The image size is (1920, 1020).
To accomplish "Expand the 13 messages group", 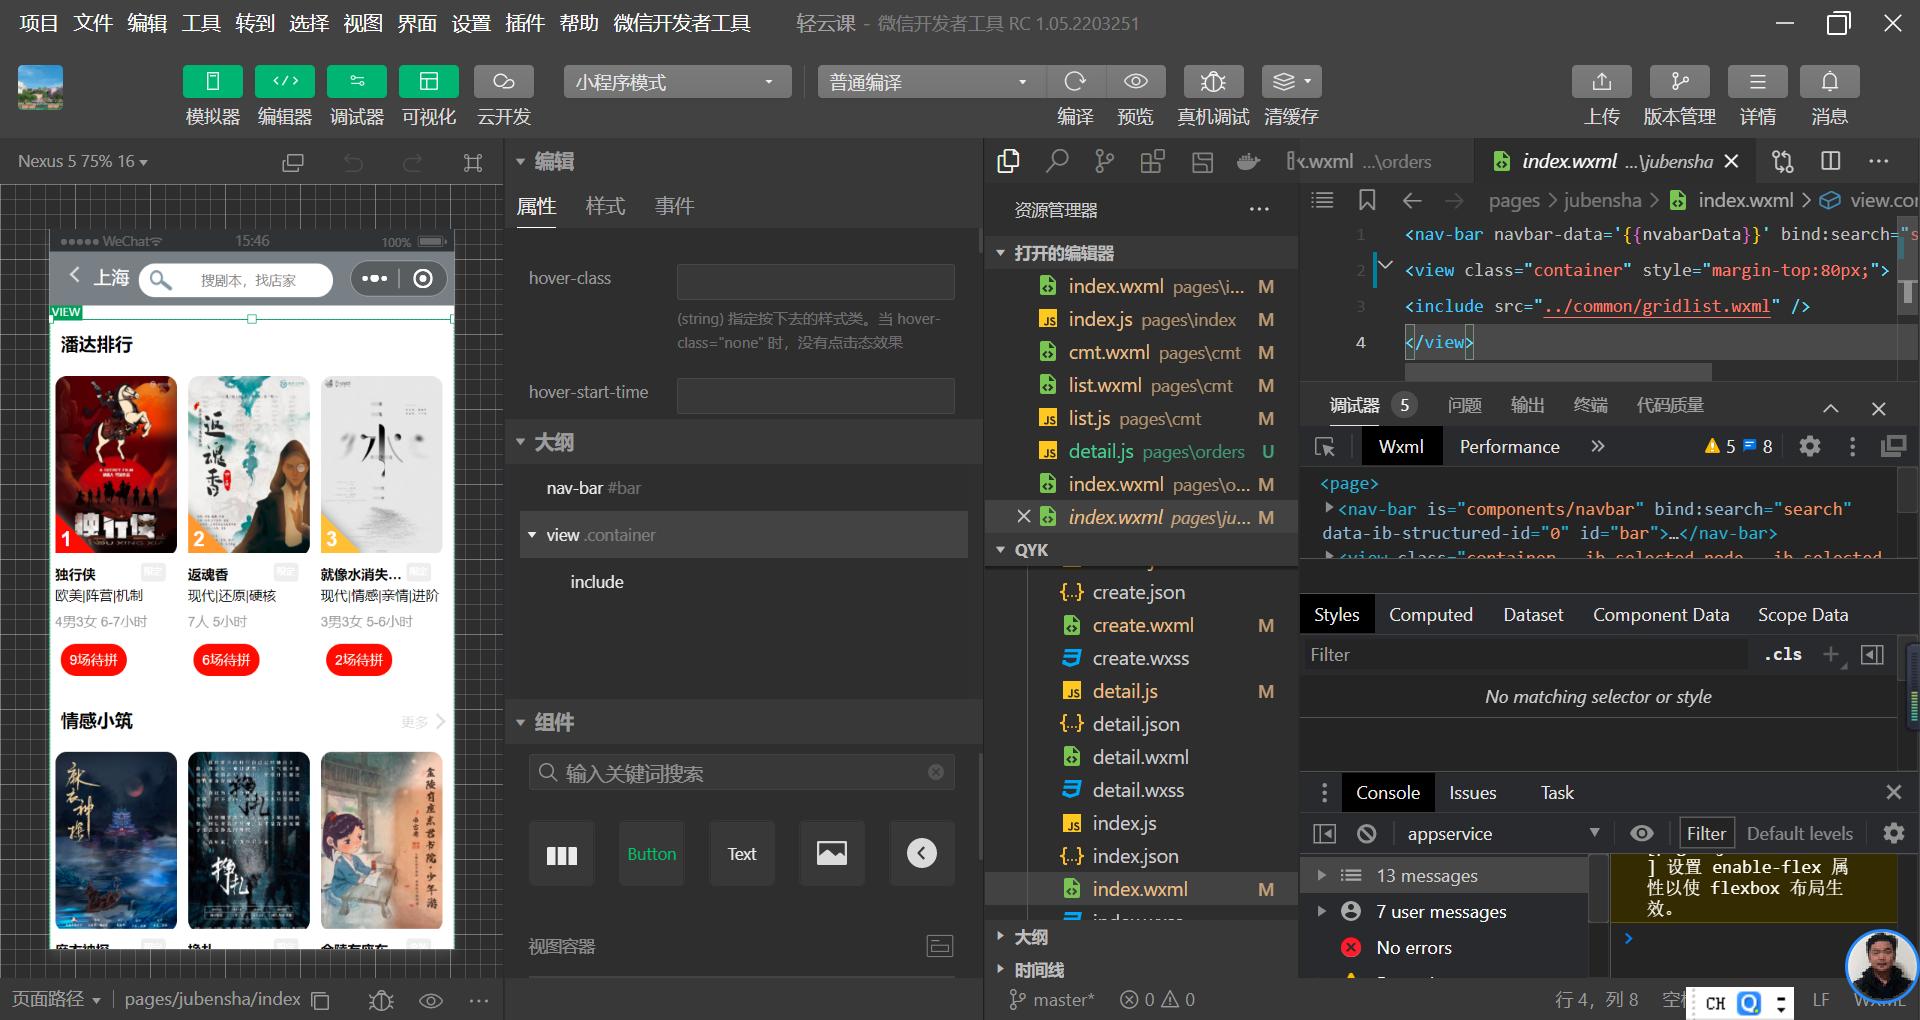I will (1321, 875).
